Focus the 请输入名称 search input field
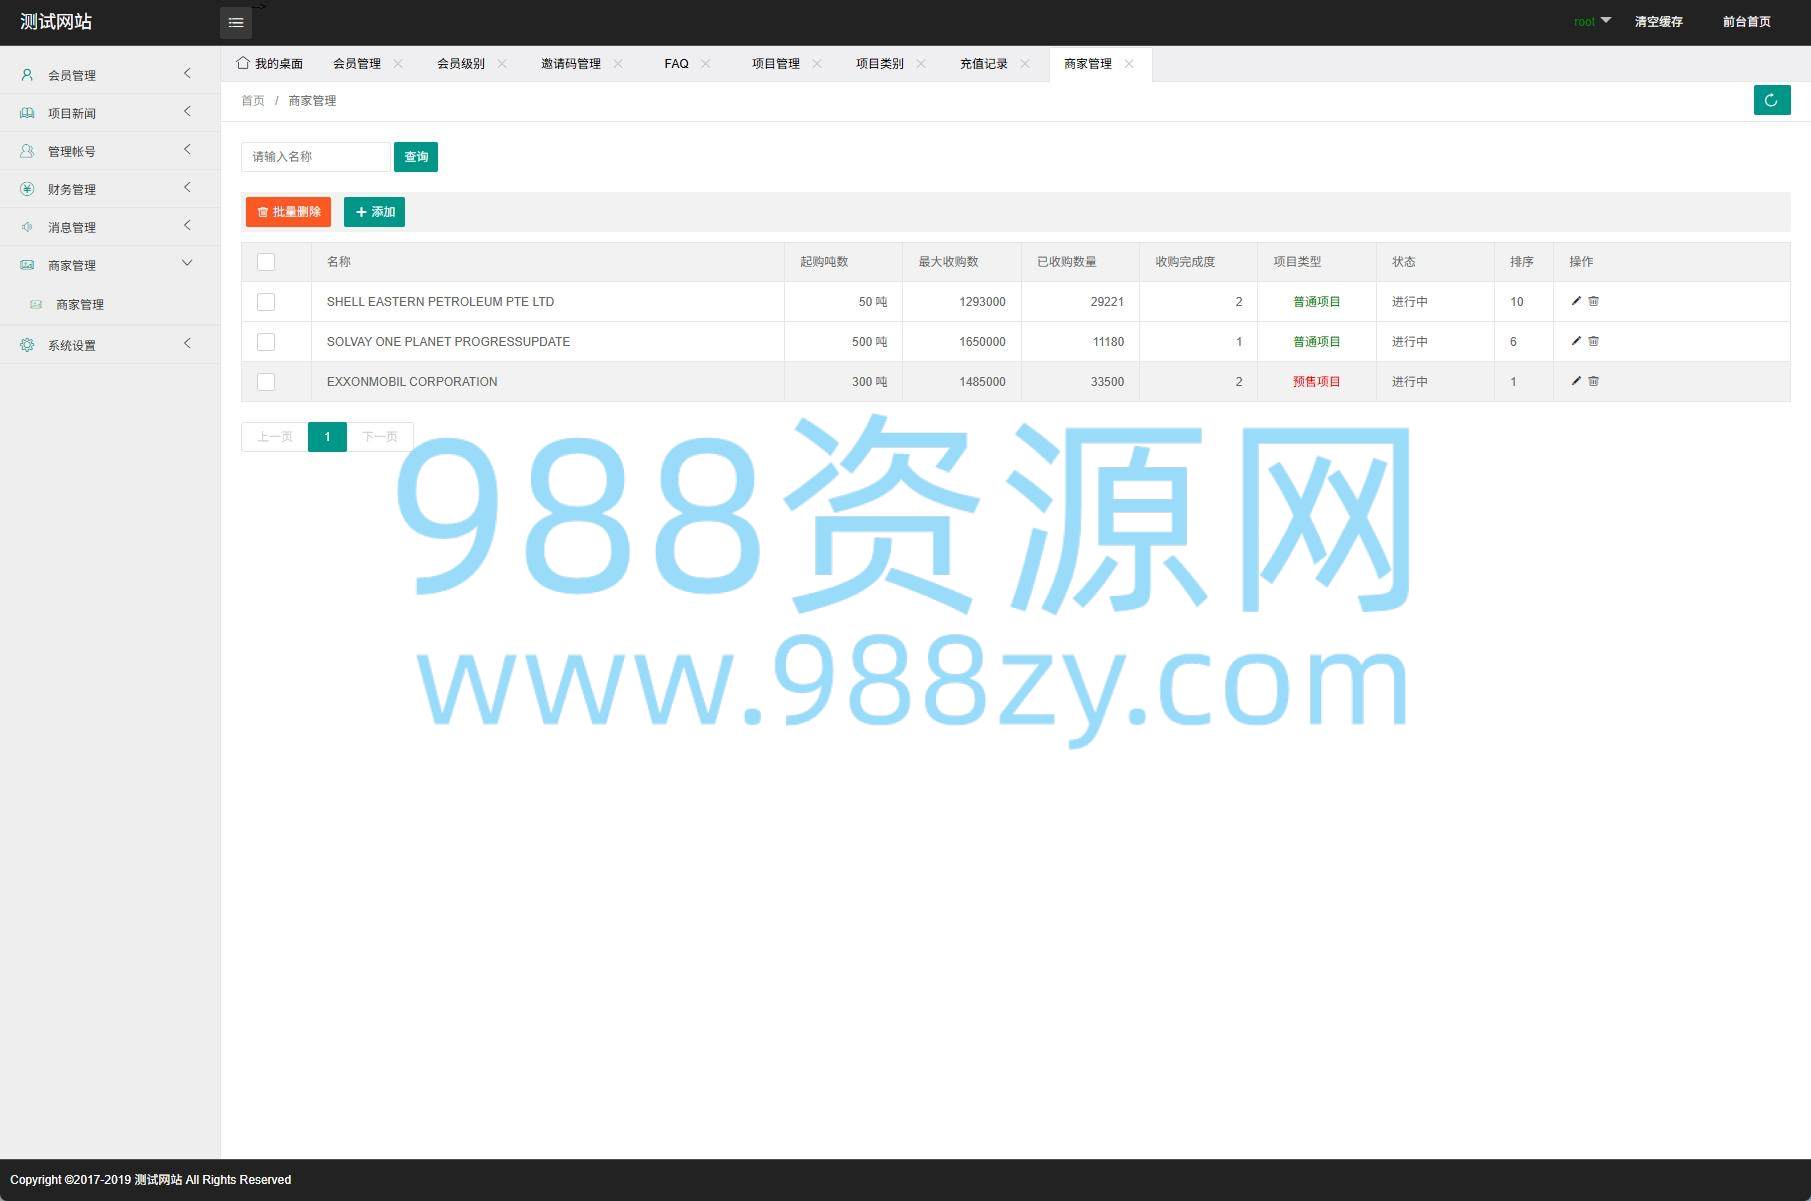Viewport: 1811px width, 1201px height. [315, 157]
